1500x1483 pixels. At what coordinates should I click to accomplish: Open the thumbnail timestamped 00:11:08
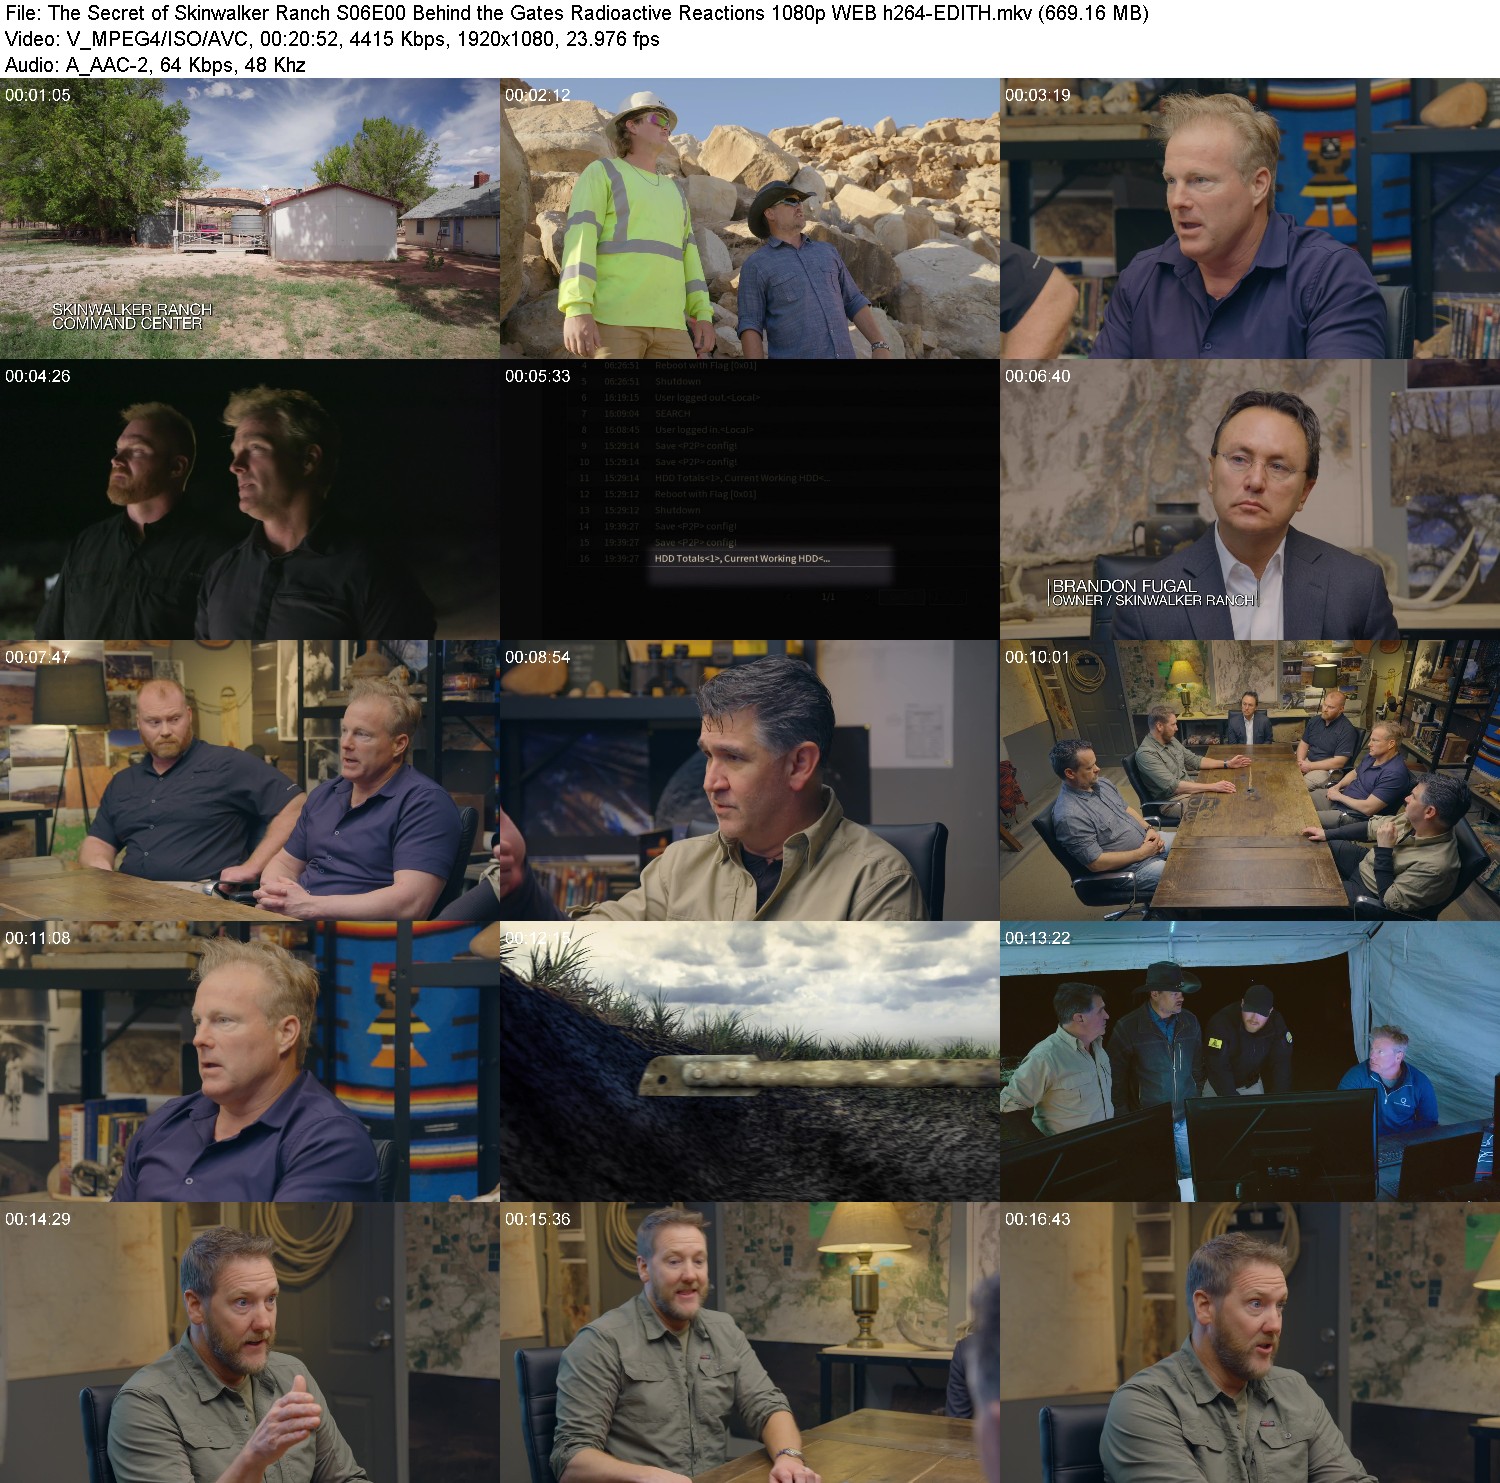pos(250,1062)
